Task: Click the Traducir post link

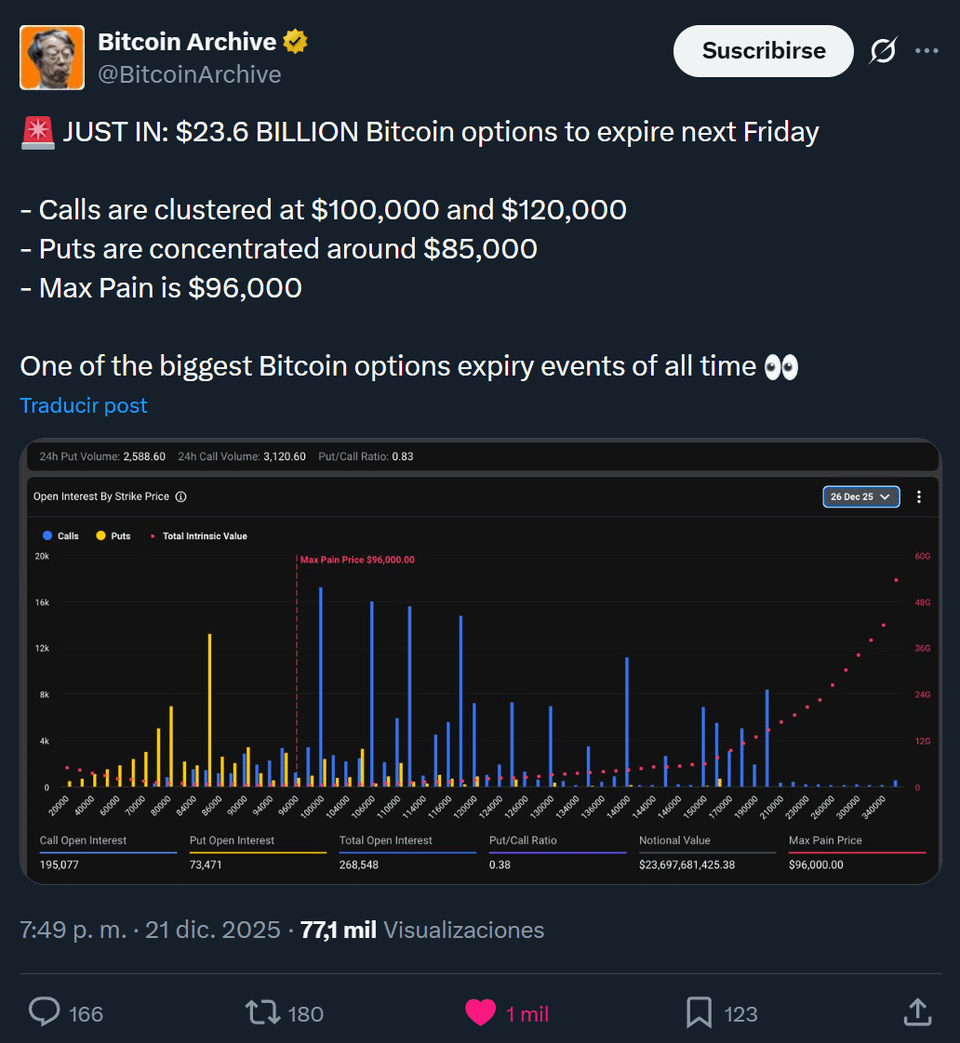Action: tap(83, 405)
